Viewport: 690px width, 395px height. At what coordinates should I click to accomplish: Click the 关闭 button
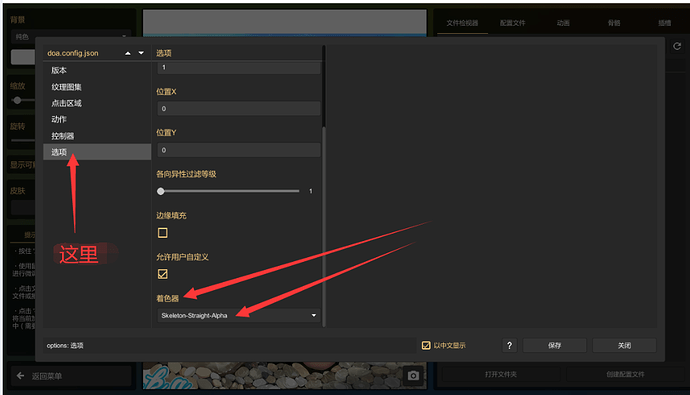pos(624,345)
